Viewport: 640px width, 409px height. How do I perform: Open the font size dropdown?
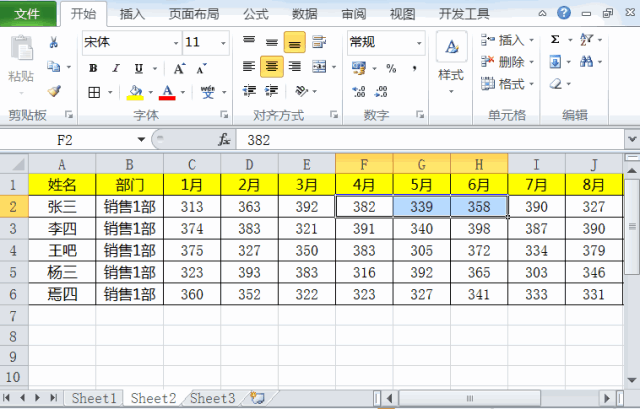[x=223, y=42]
